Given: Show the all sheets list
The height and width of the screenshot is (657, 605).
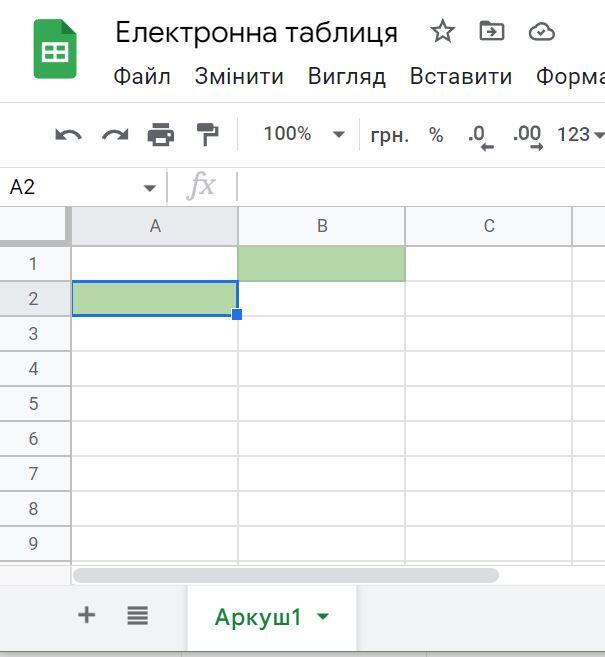Looking at the screenshot, I should (x=137, y=616).
